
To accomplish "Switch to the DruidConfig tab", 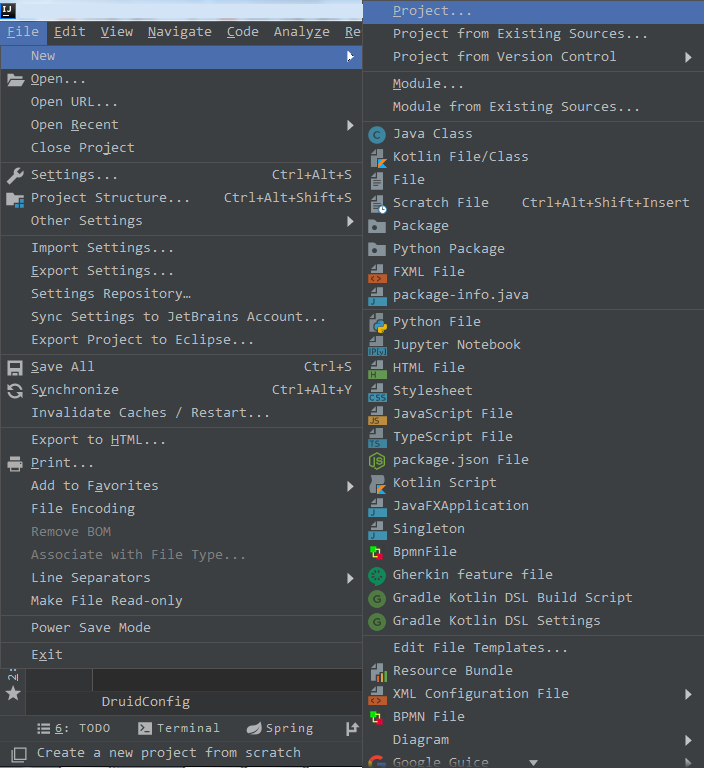I will [145, 702].
